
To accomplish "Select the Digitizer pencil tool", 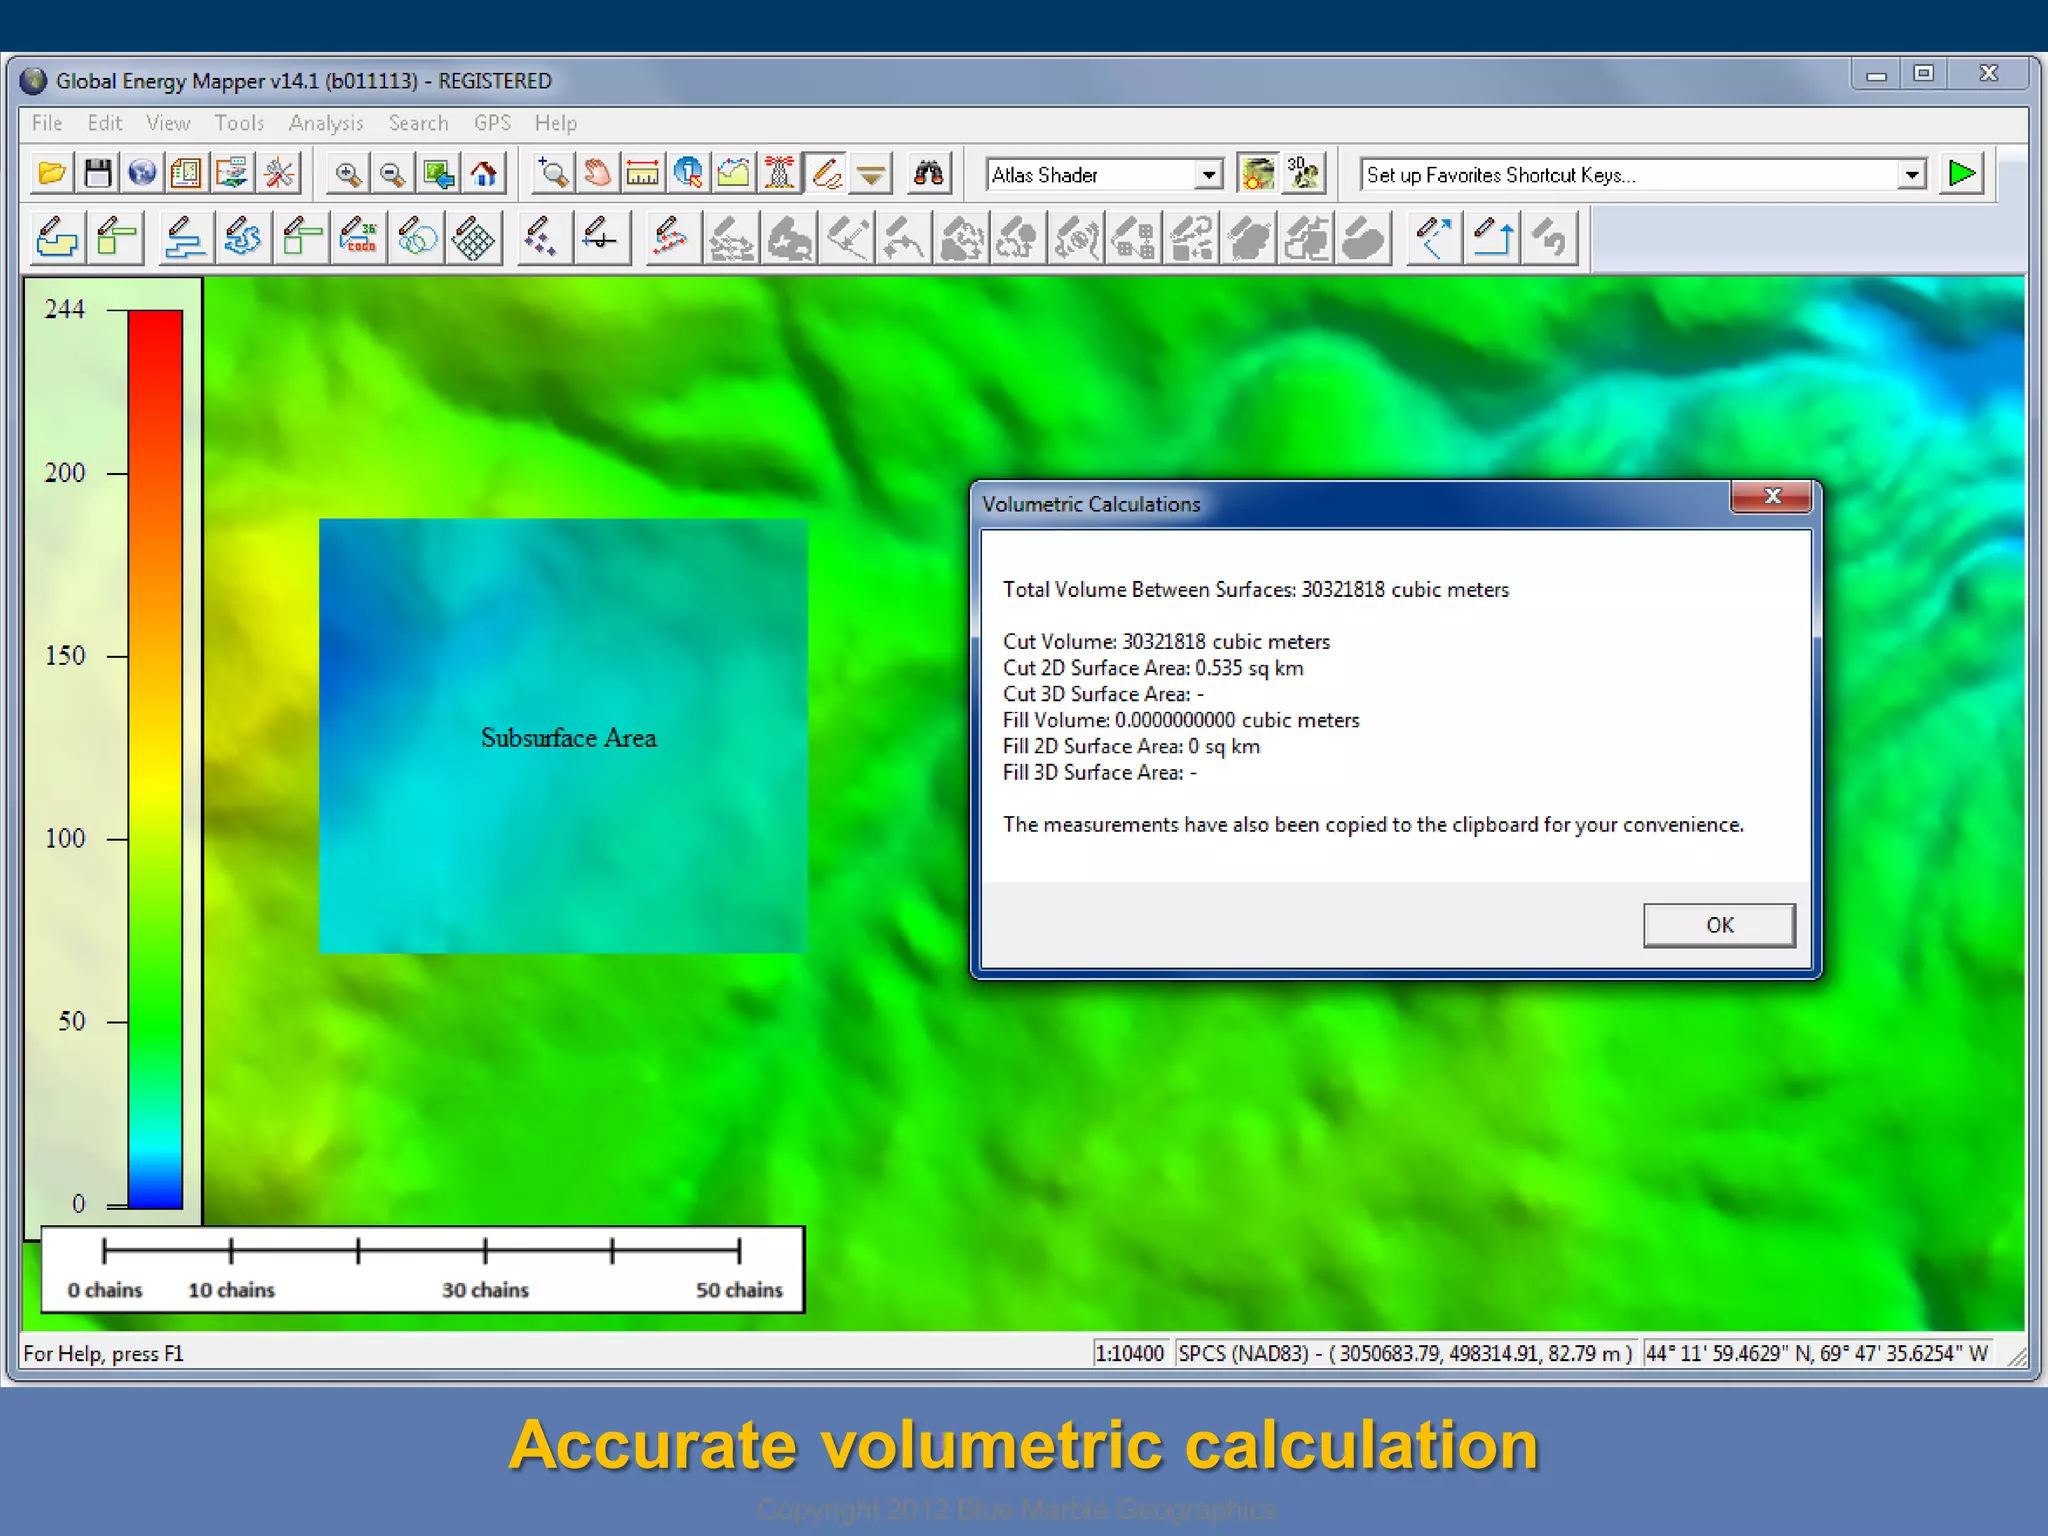I will (x=826, y=174).
